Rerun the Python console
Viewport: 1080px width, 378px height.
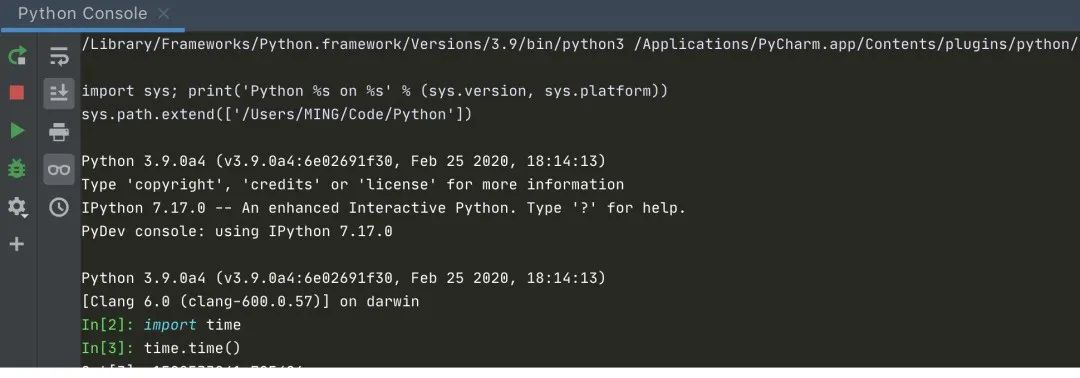click(17, 55)
